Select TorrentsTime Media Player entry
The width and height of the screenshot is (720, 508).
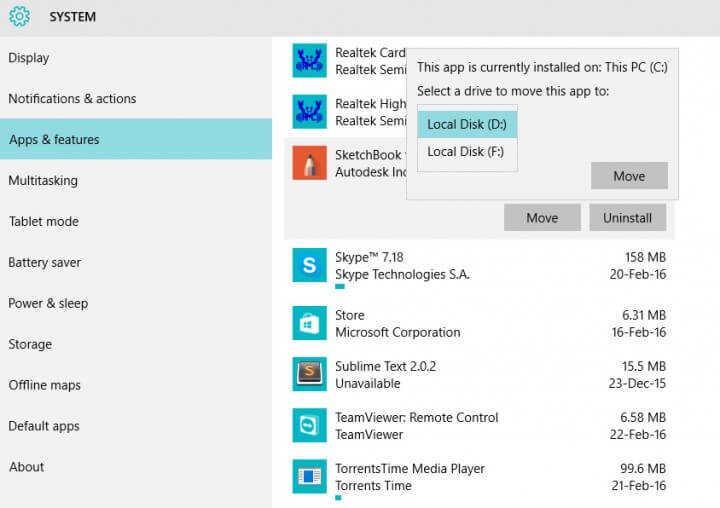point(479,478)
